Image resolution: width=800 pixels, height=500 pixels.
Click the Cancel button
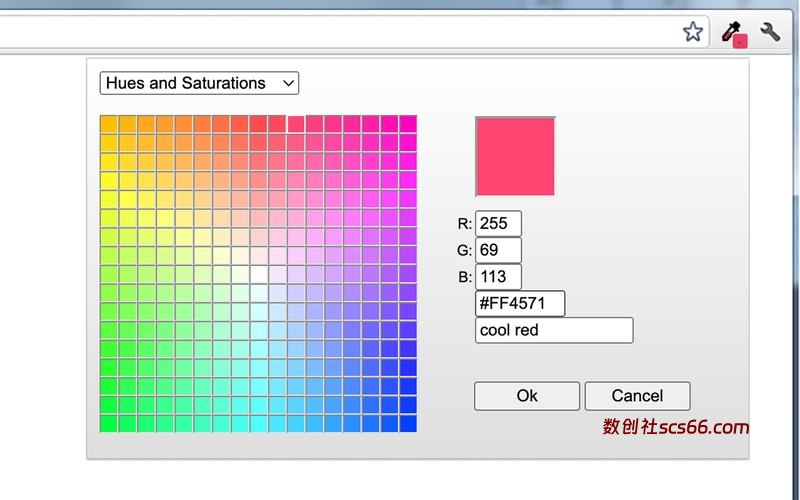[637, 396]
